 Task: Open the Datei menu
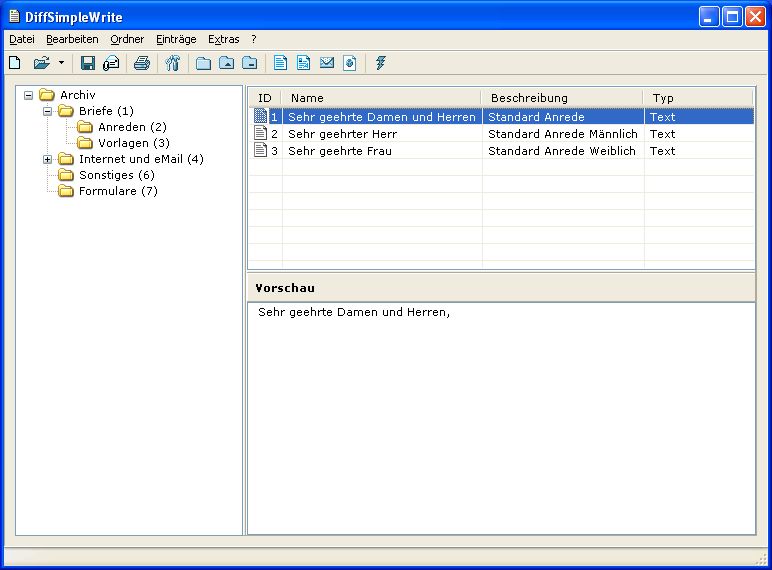[x=22, y=39]
